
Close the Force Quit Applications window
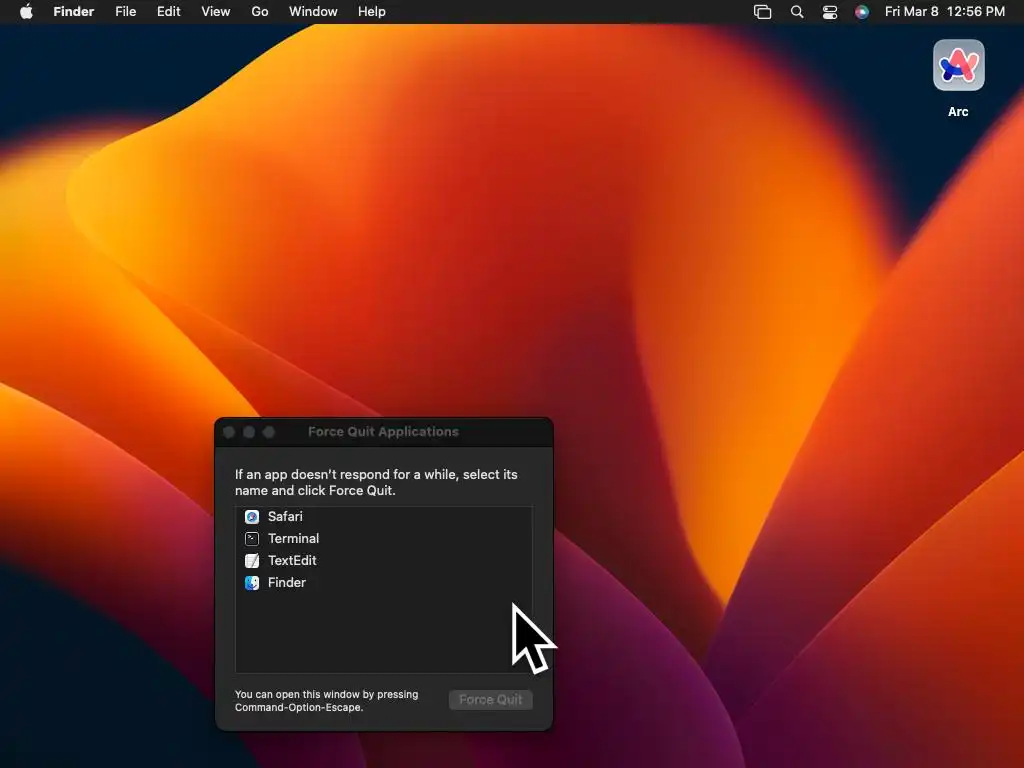coord(229,432)
